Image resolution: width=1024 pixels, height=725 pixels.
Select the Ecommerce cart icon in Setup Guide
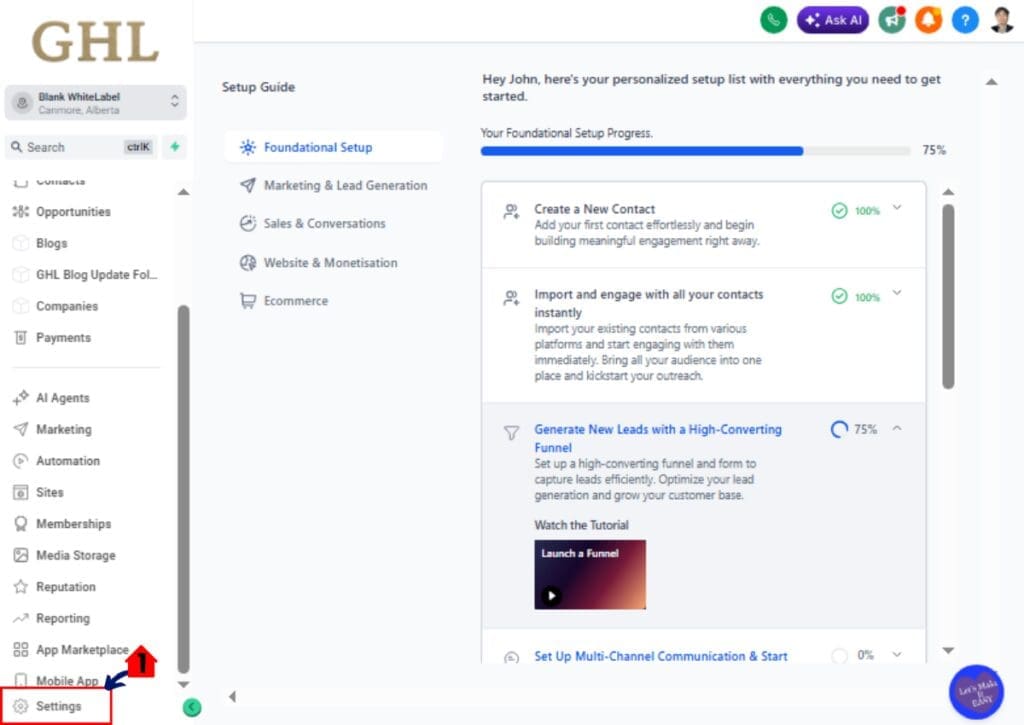coord(249,300)
